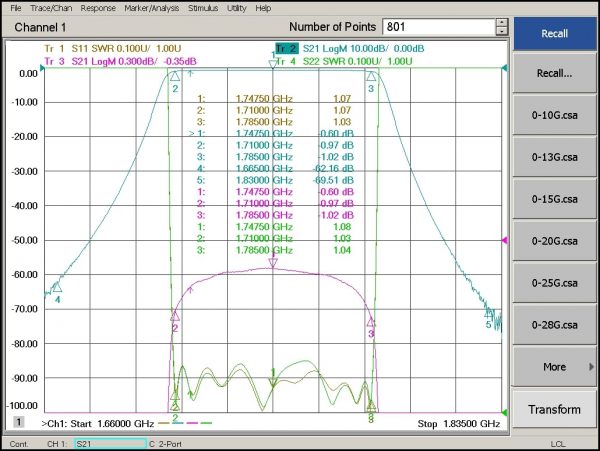Load the 0-20G.csa state file
Image resolution: width=600 pixels, height=451 pixels.
[554, 241]
